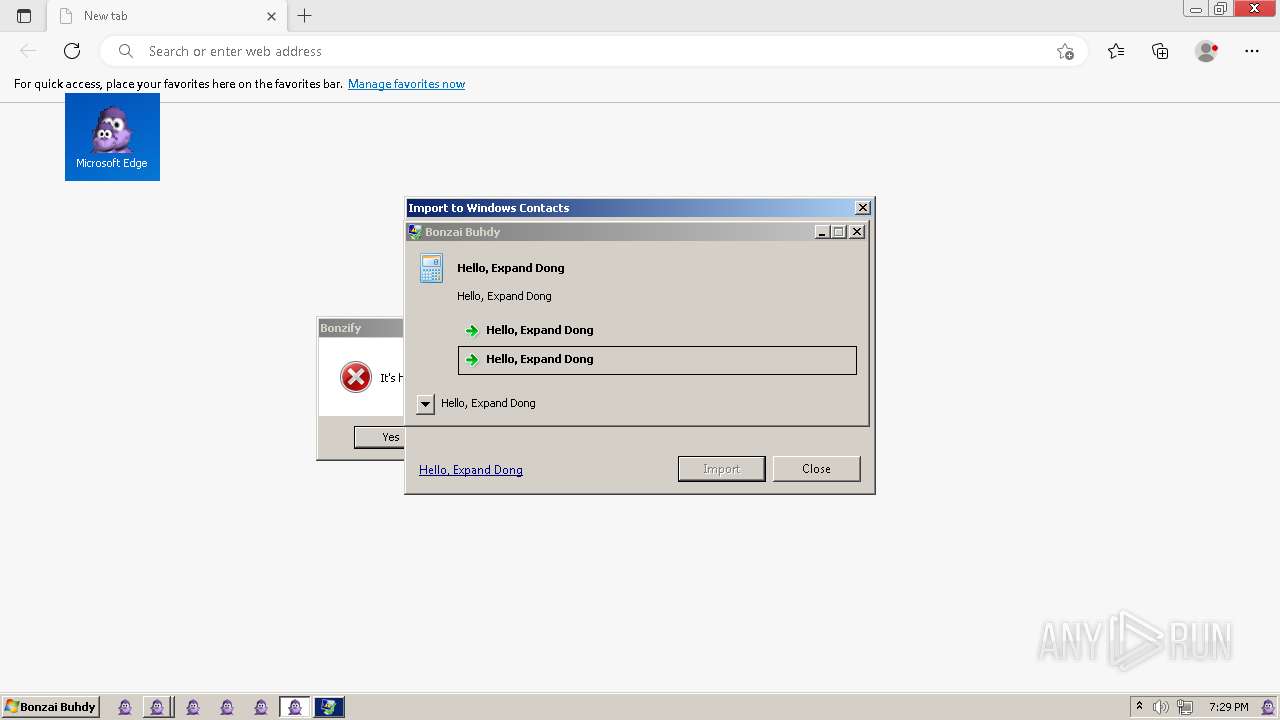Minimize the Edge browser window

click(1195, 9)
